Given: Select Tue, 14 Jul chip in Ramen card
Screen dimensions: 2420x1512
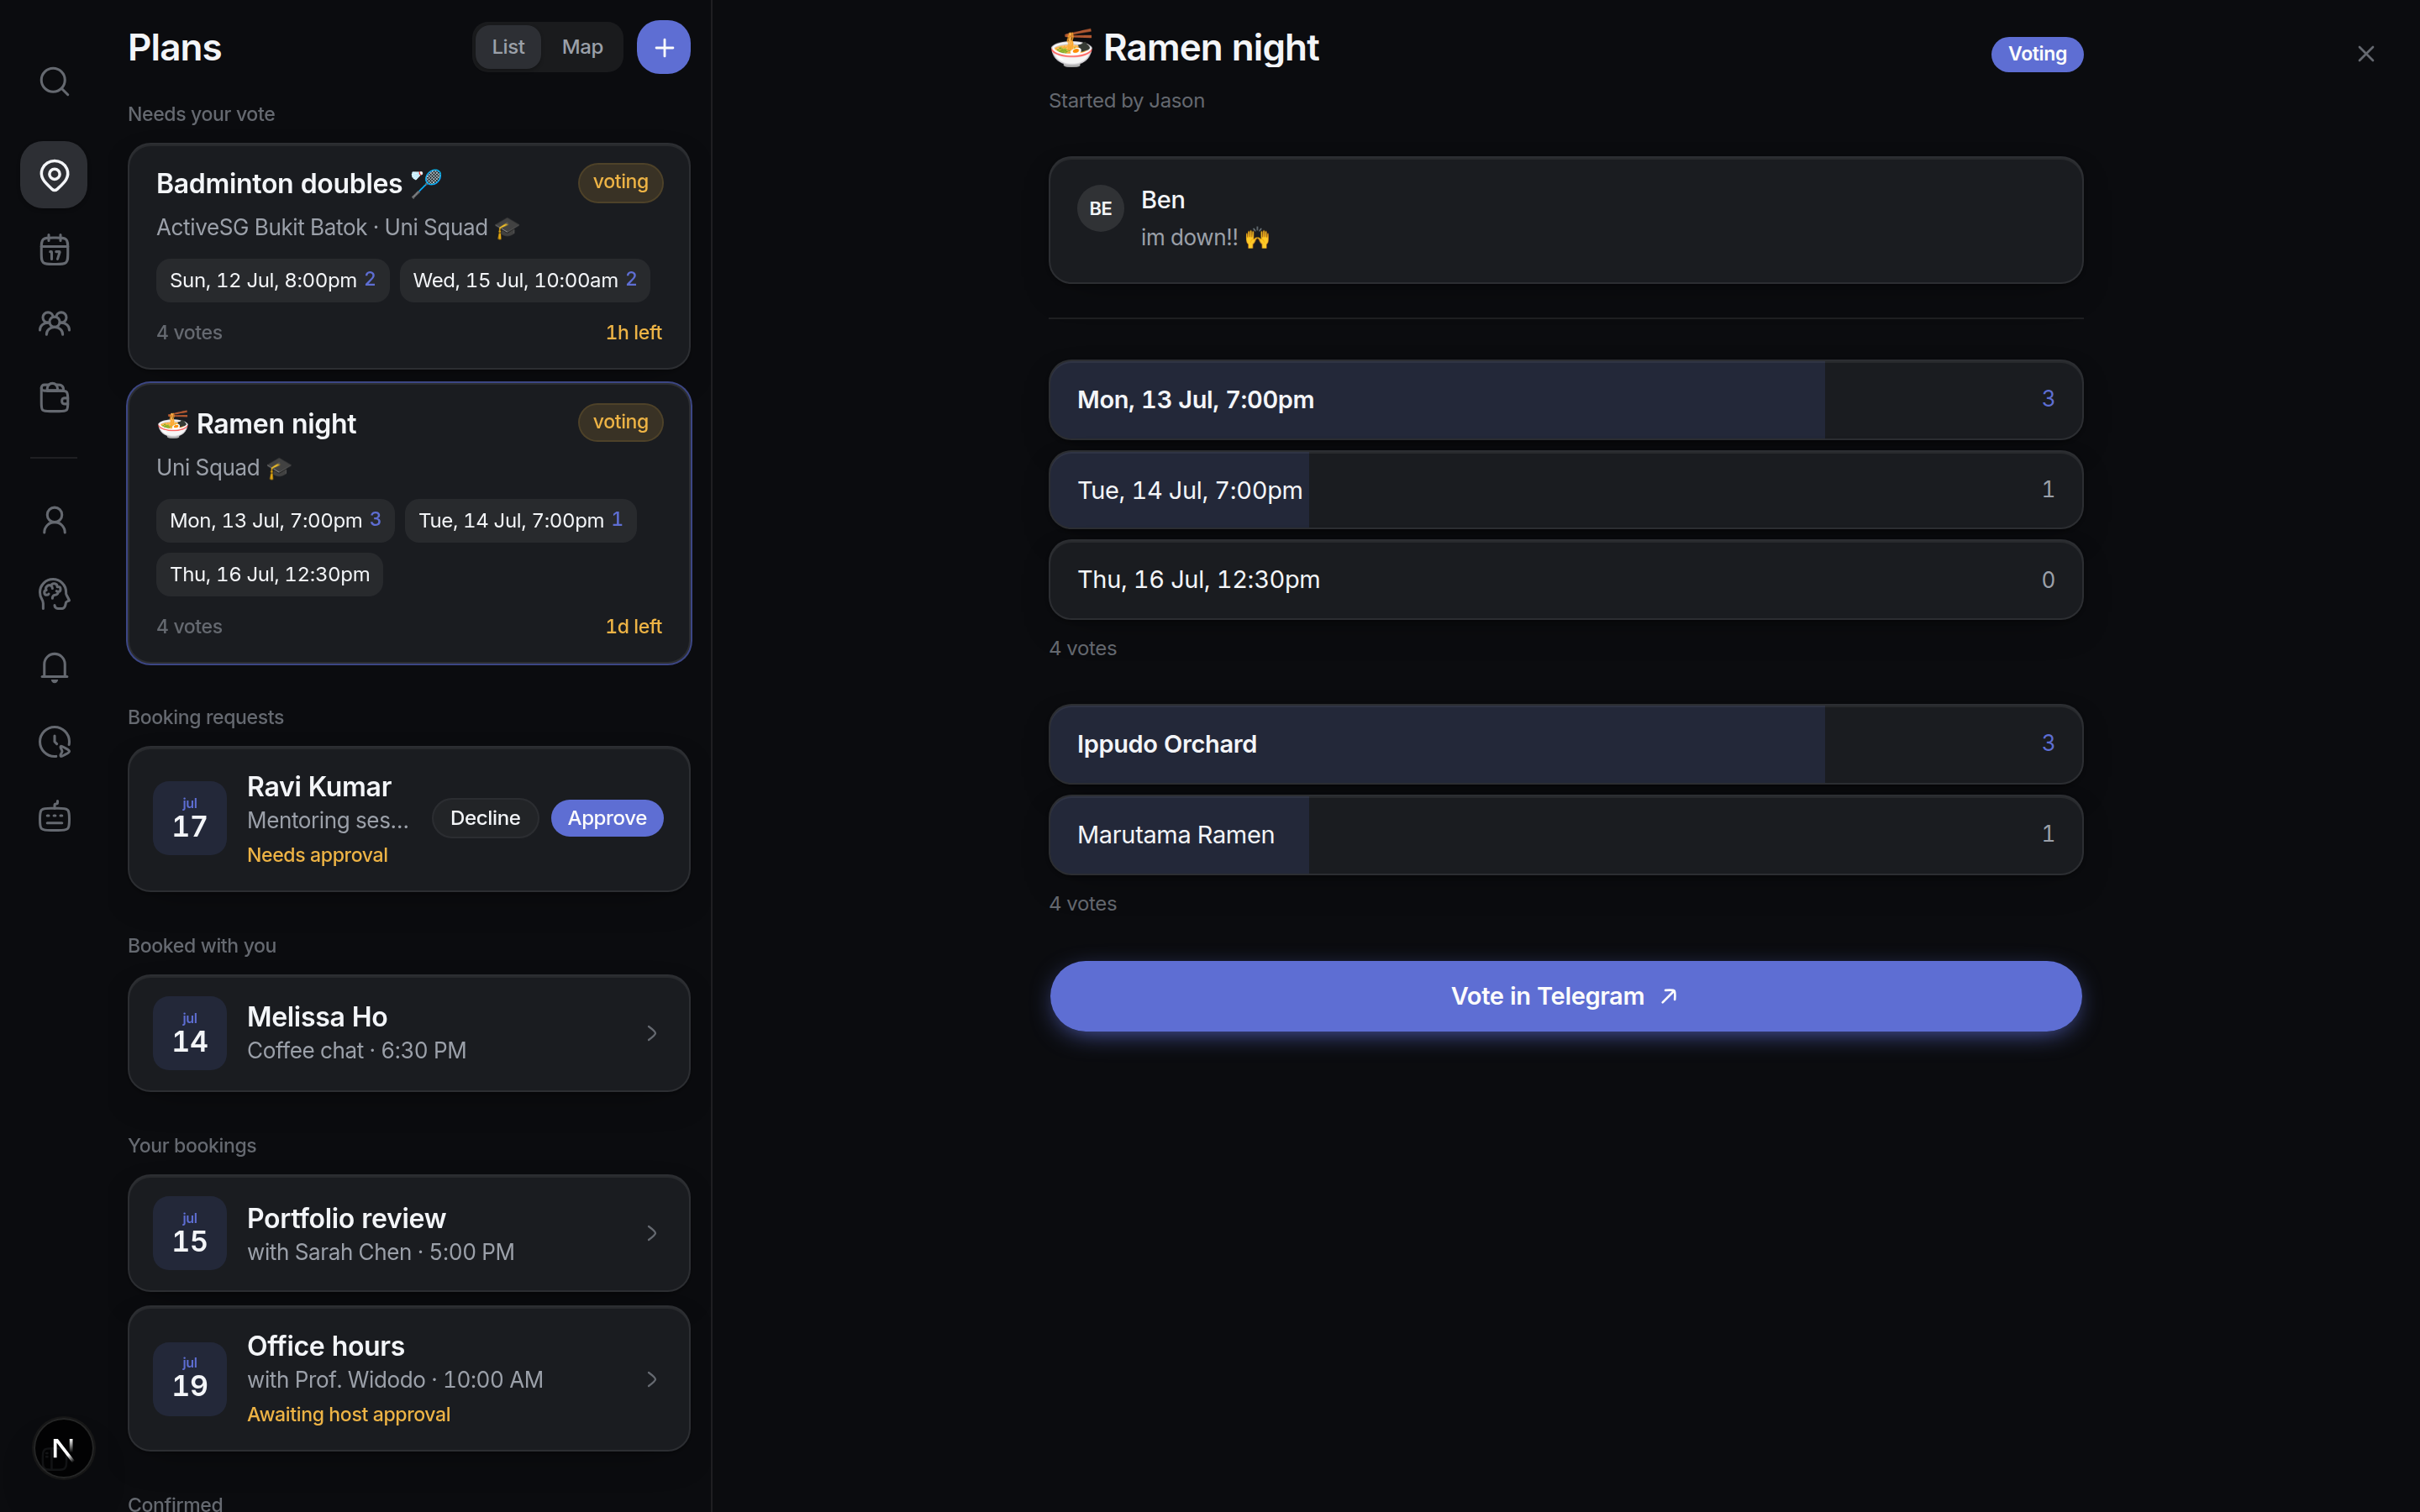Looking at the screenshot, I should click(520, 520).
